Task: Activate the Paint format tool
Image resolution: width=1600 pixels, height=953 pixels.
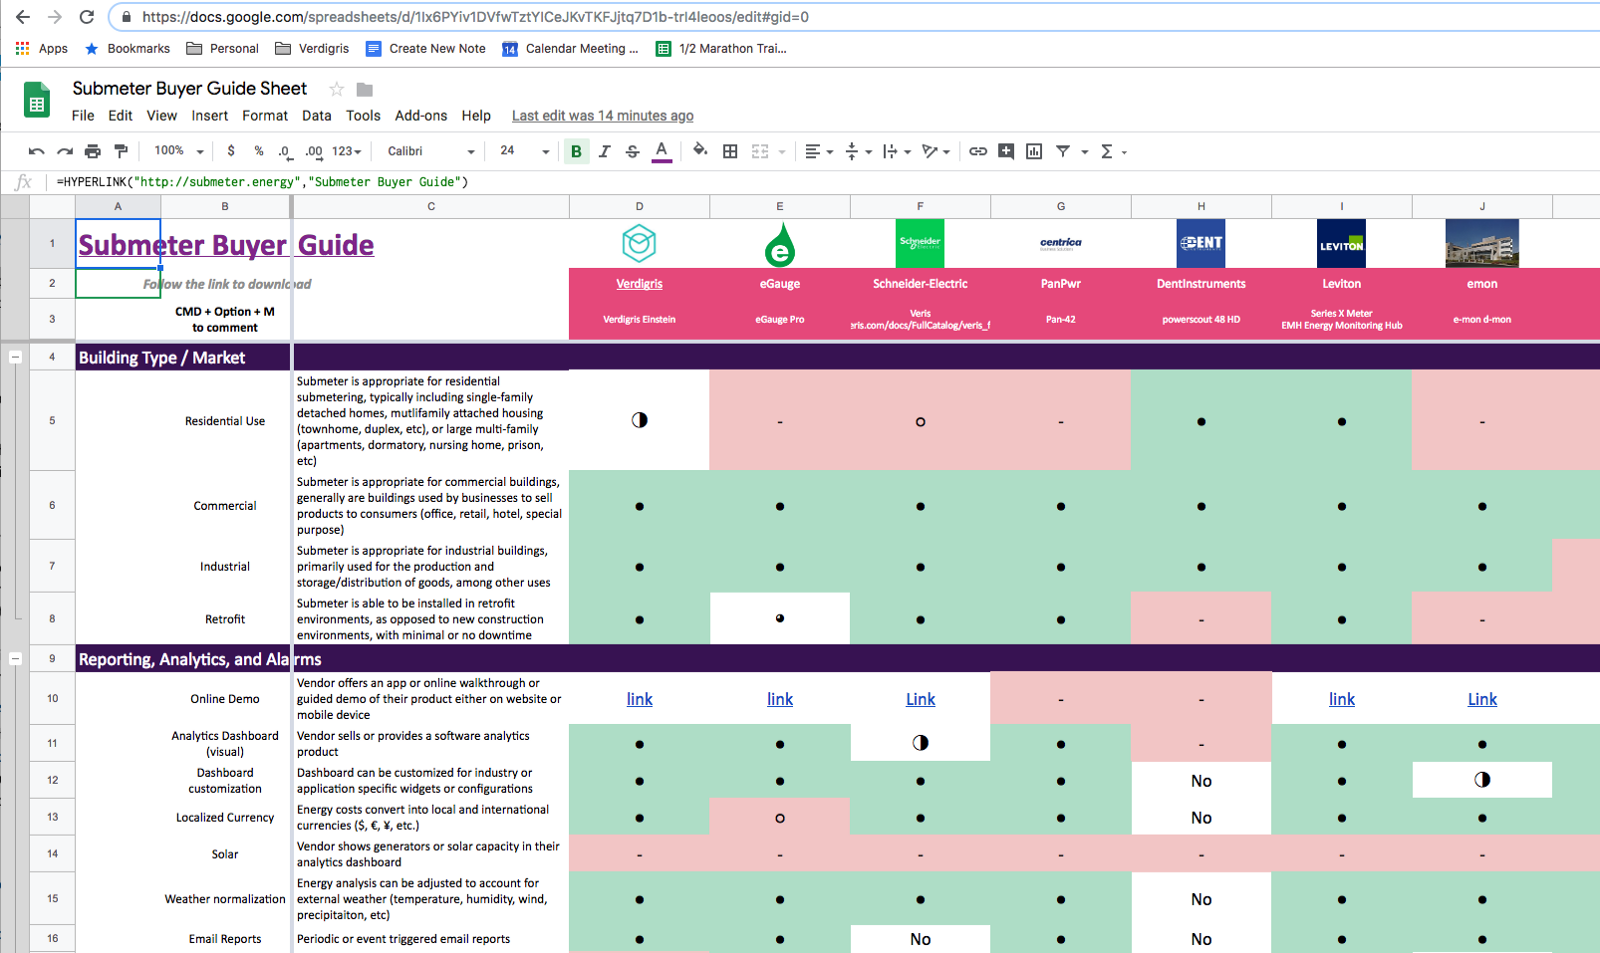Action: pos(121,151)
